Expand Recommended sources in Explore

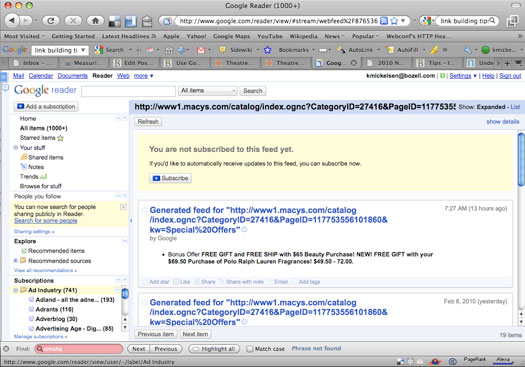click(x=16, y=261)
